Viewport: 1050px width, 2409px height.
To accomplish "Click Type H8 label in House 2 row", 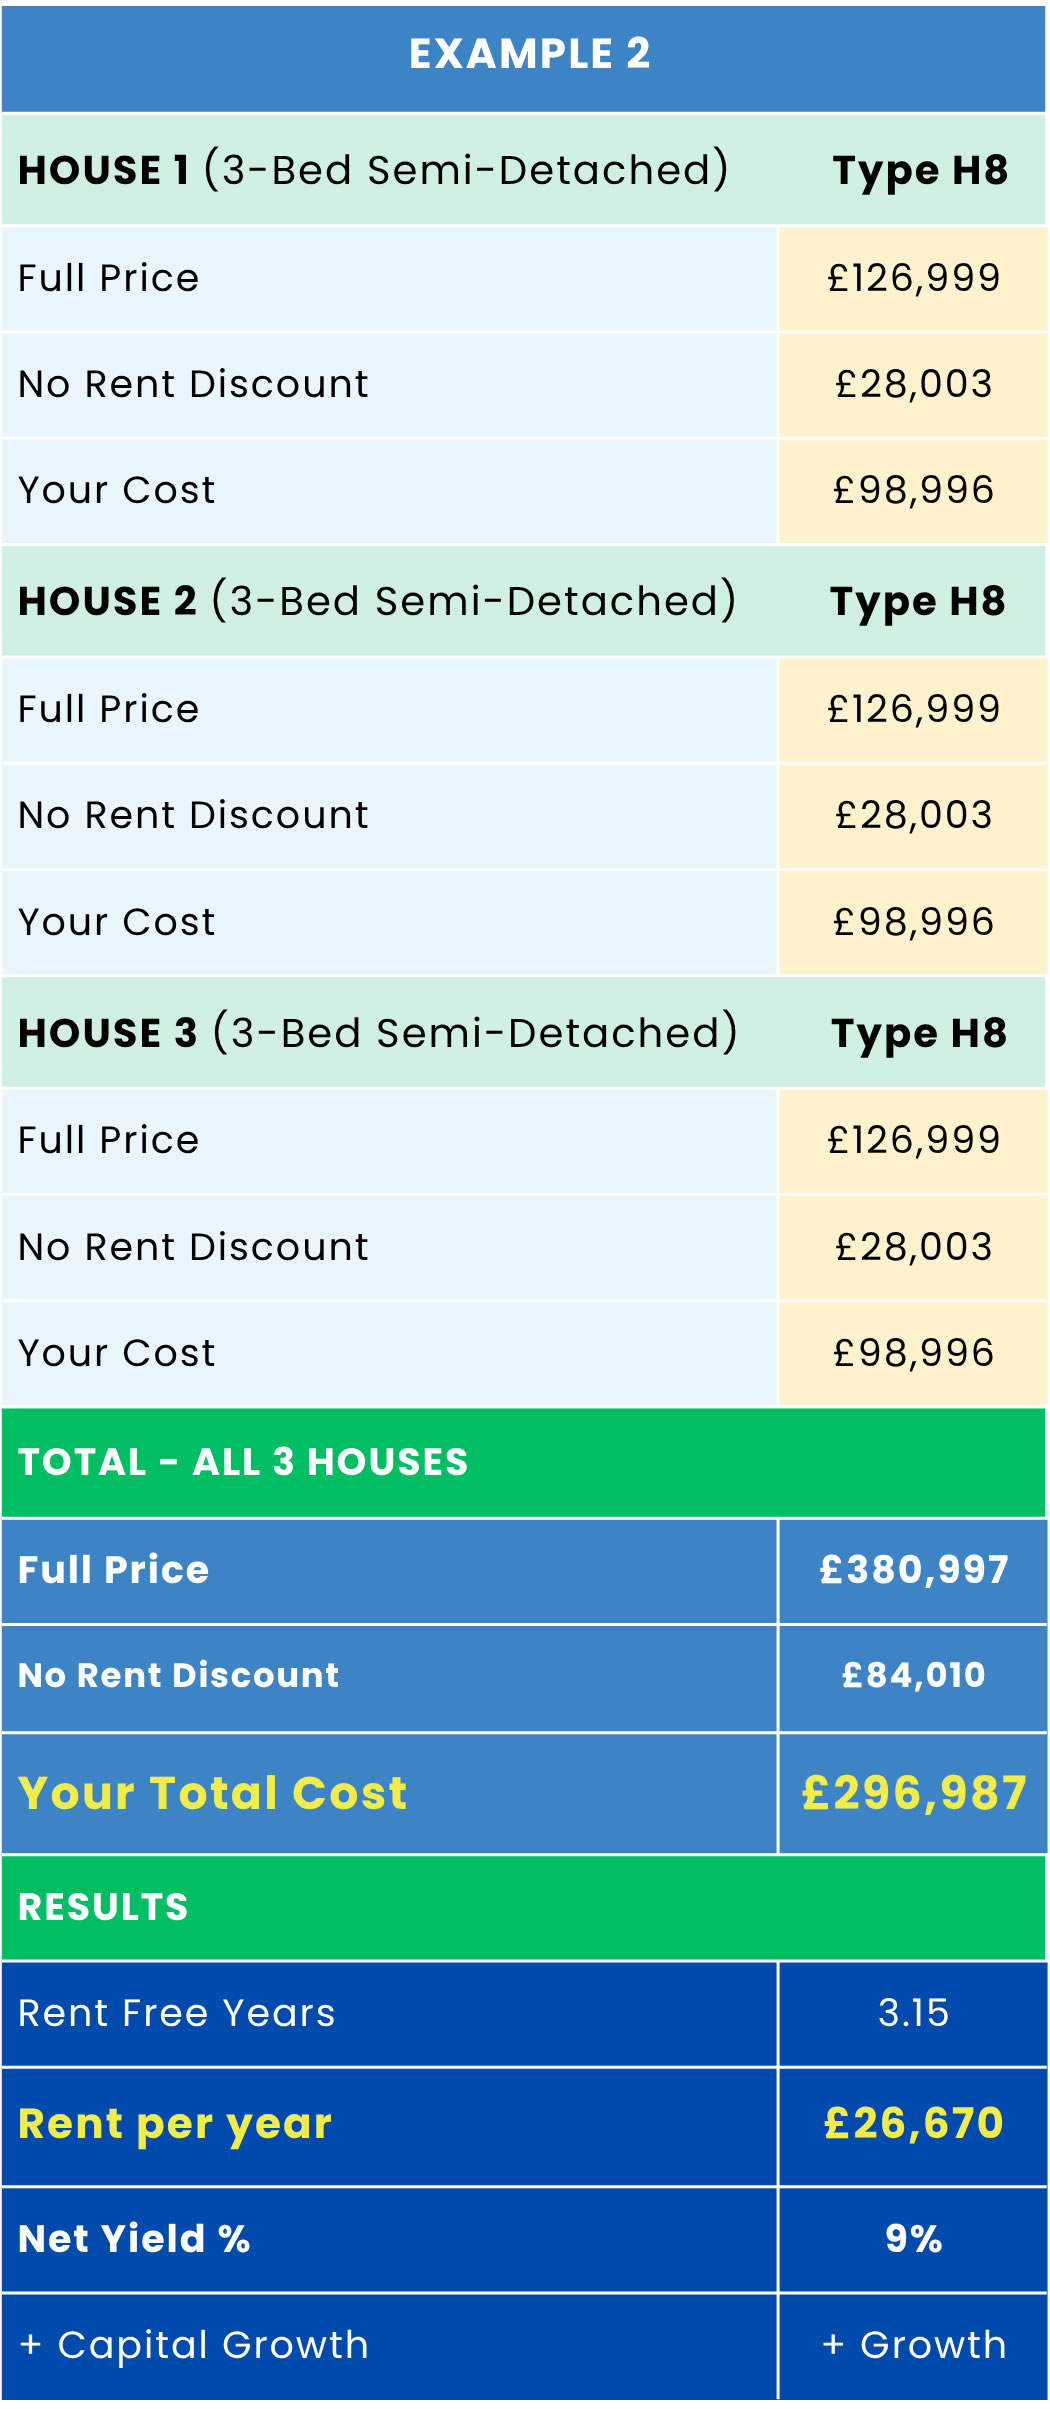I will coord(918,602).
